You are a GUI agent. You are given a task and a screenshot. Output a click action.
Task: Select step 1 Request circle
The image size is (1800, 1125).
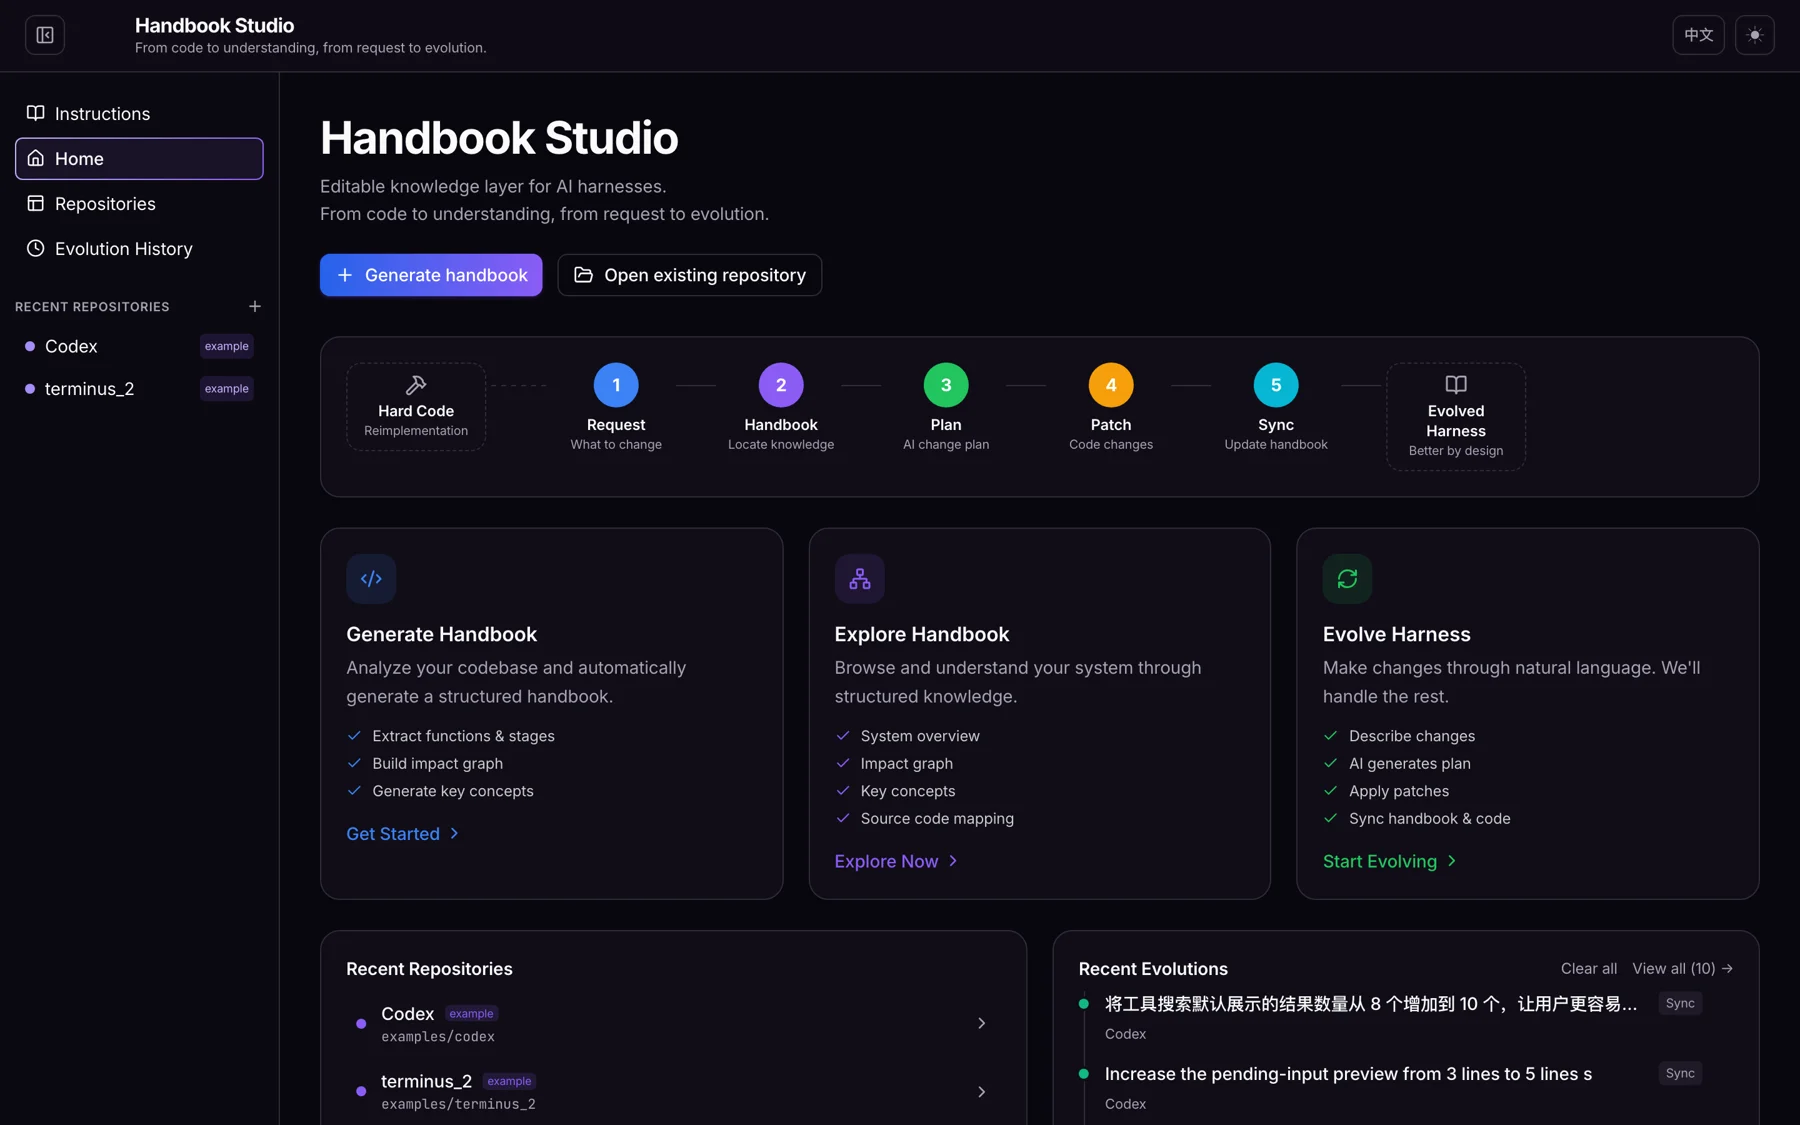click(x=616, y=385)
